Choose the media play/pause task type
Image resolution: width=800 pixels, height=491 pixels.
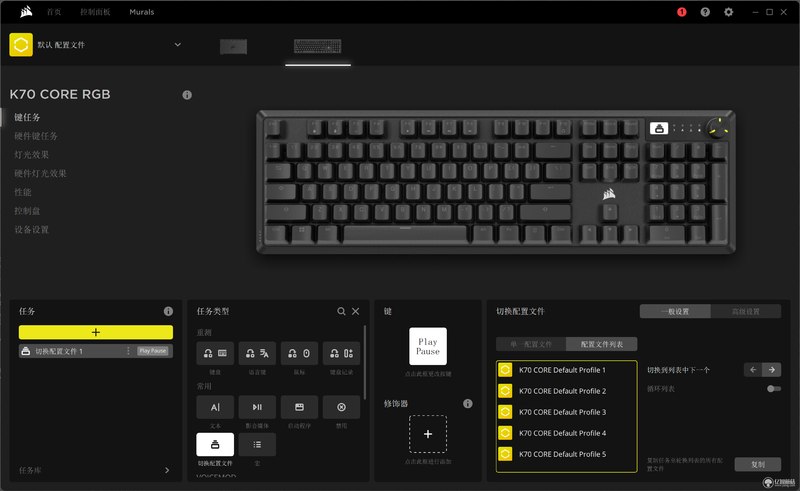tap(257, 407)
